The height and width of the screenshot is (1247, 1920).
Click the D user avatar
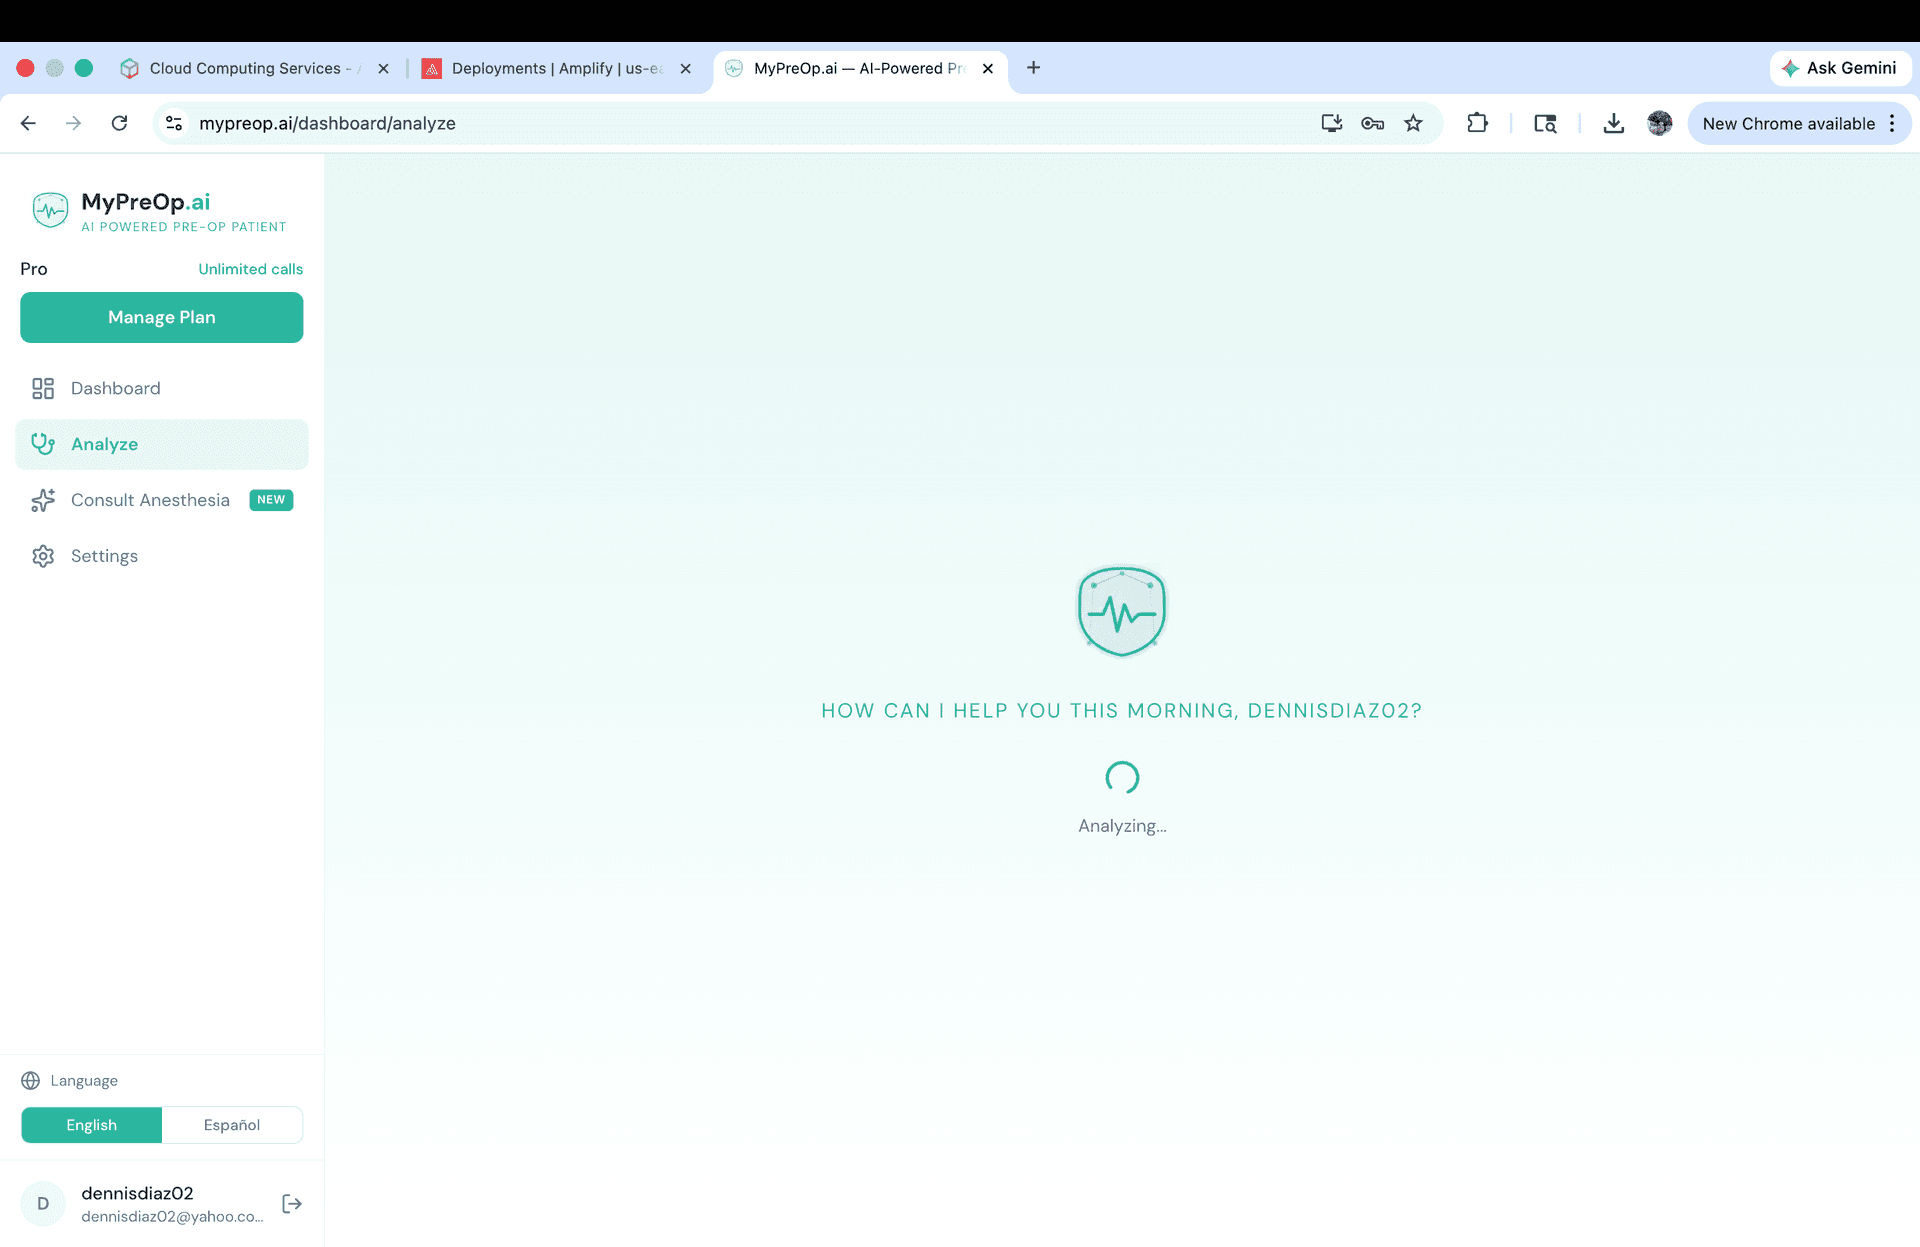pos(43,1204)
